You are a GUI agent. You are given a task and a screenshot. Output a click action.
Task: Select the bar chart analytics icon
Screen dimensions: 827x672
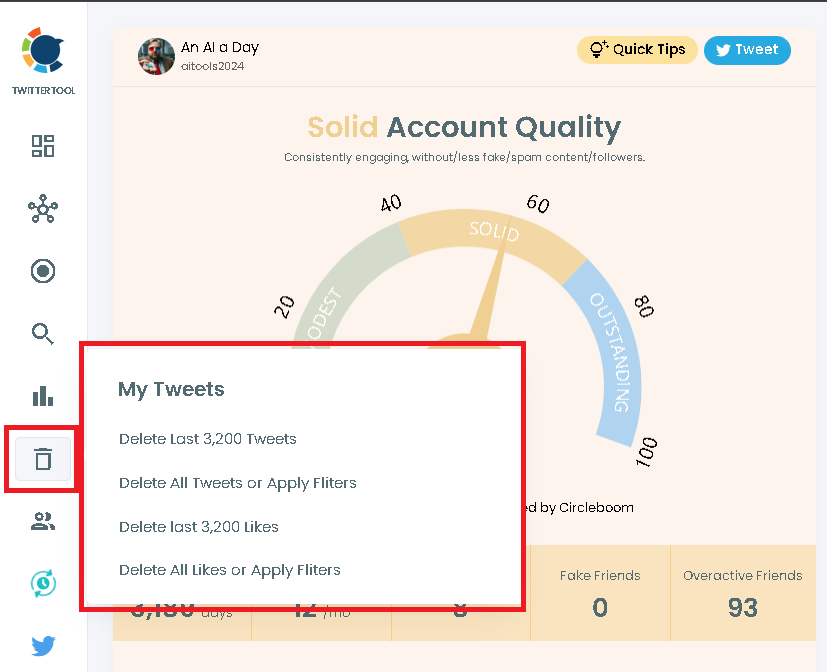pos(43,396)
